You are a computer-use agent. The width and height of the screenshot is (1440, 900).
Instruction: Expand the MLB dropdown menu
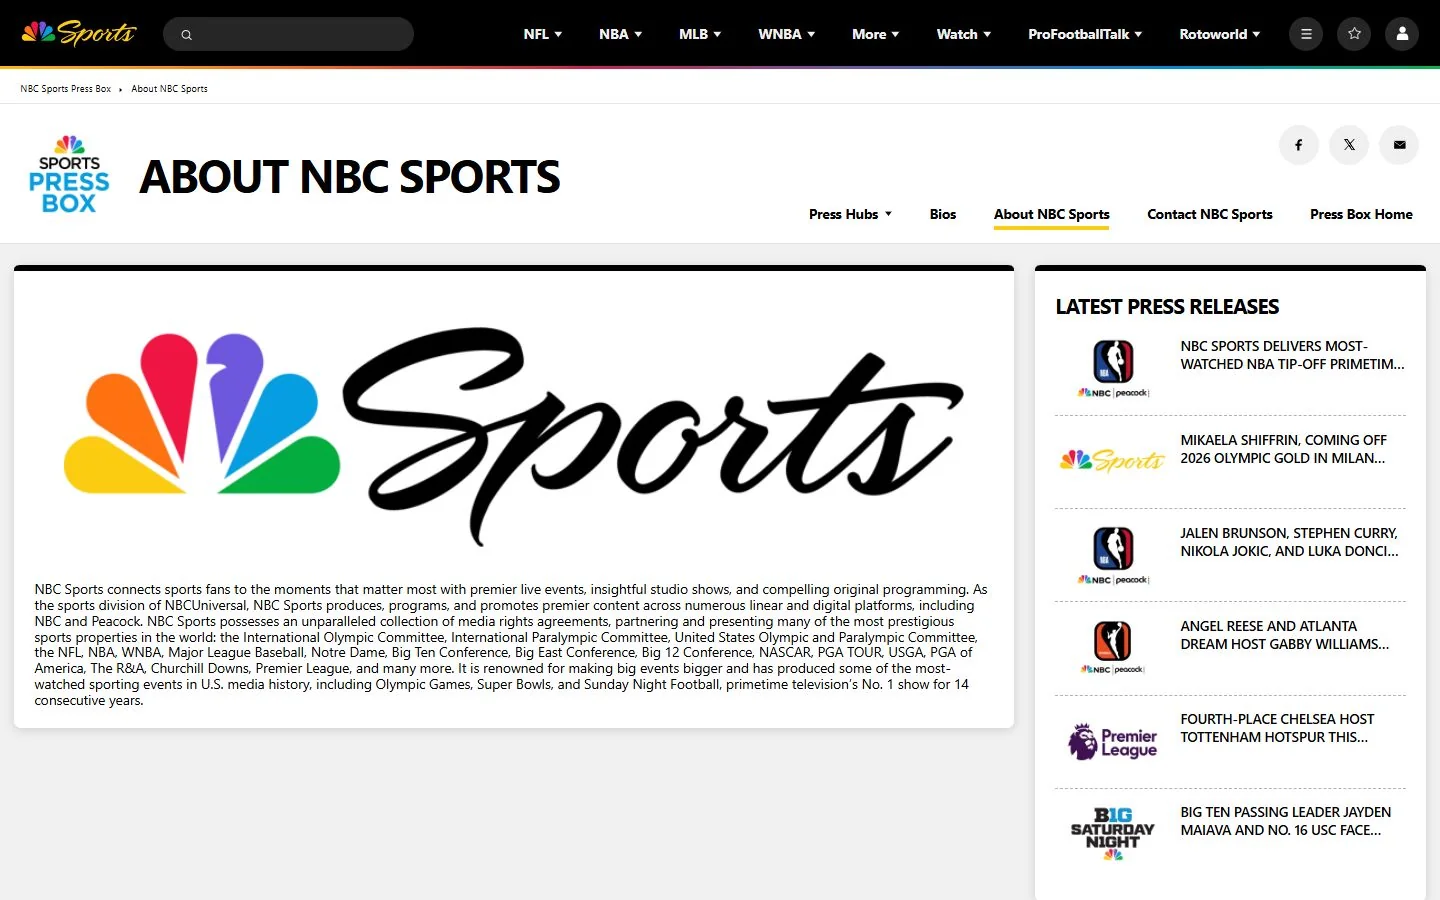click(x=700, y=34)
